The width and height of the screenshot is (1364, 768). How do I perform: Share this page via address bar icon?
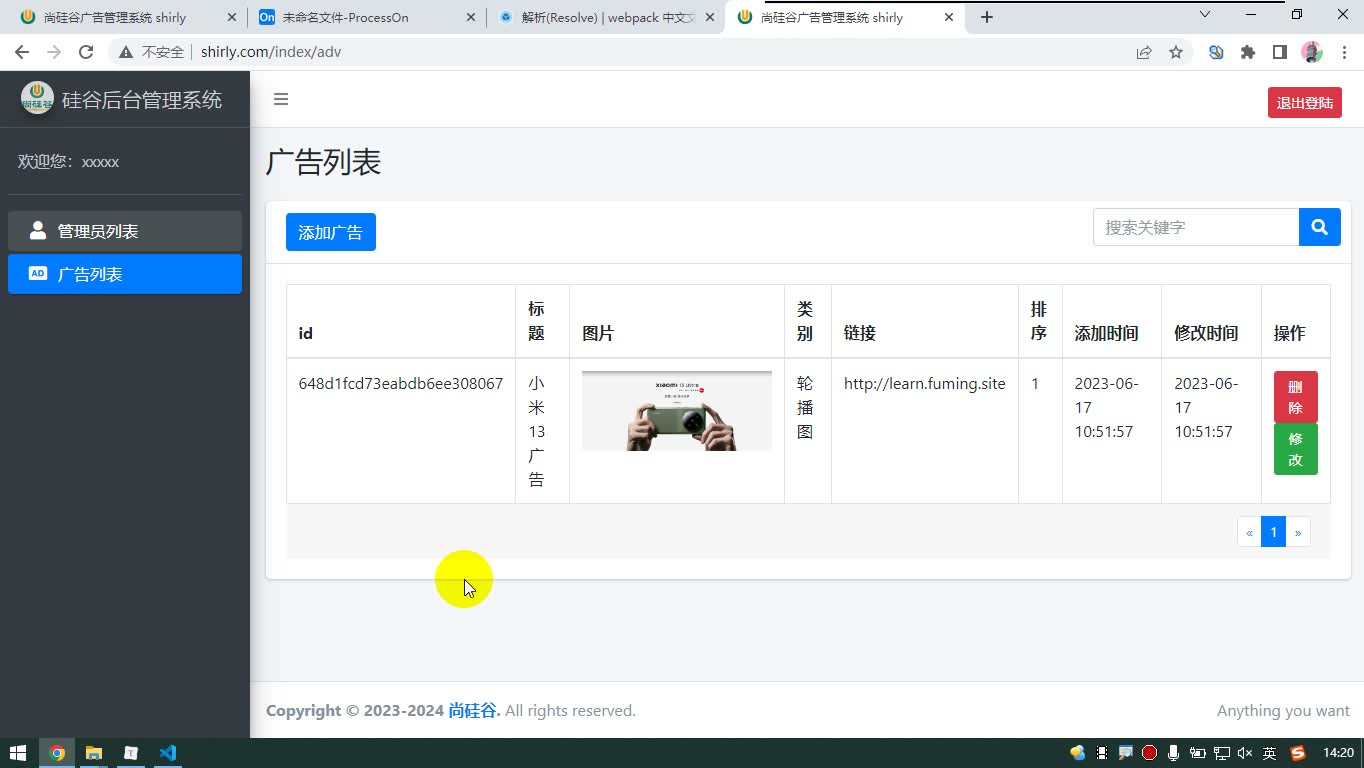pos(1144,52)
